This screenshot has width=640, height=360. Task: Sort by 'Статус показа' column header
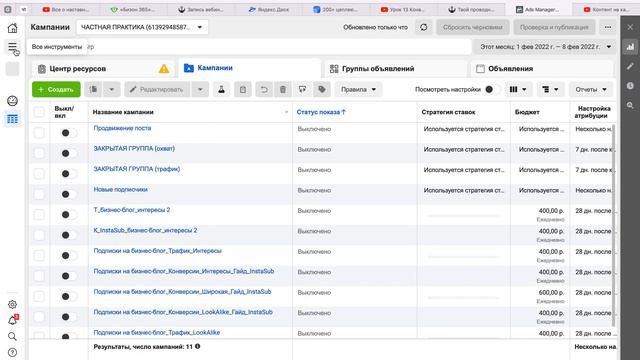321,112
